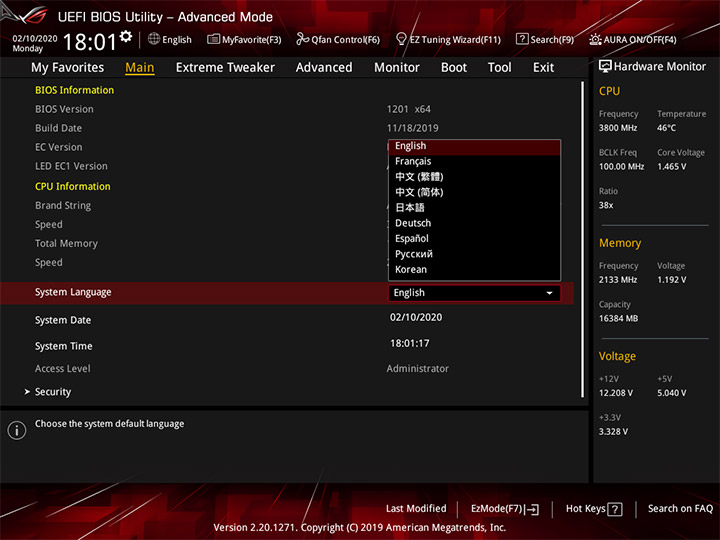Screen dimensions: 720x540
Task: Click the System Time value 18:01:17
Action: pyautogui.click(x=410, y=343)
